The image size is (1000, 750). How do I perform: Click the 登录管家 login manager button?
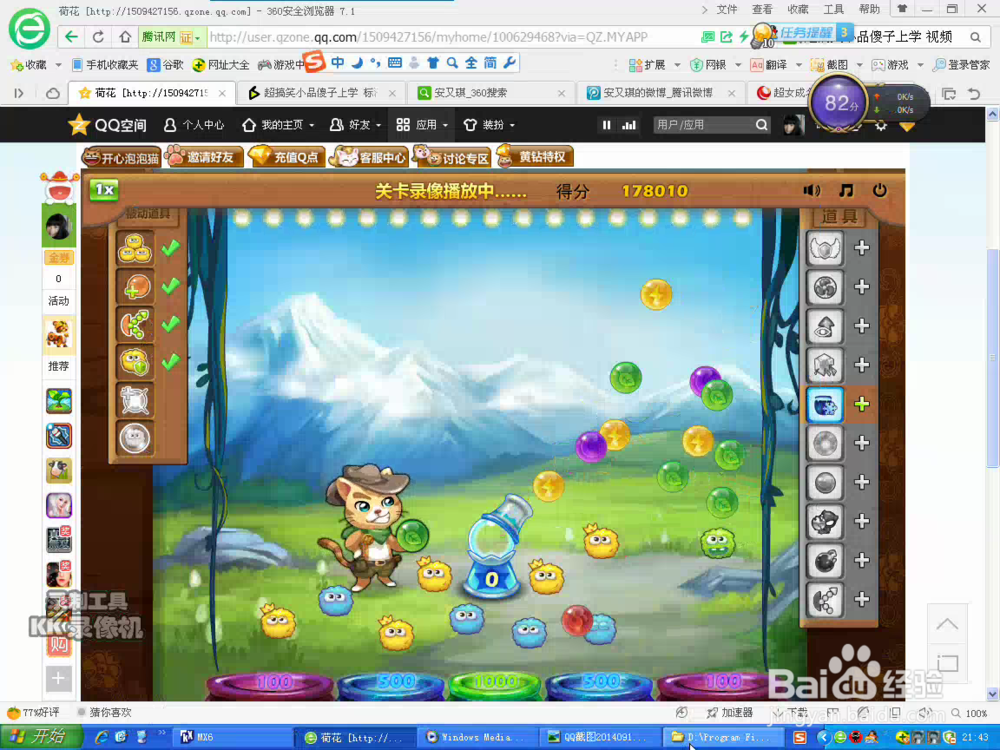960,65
